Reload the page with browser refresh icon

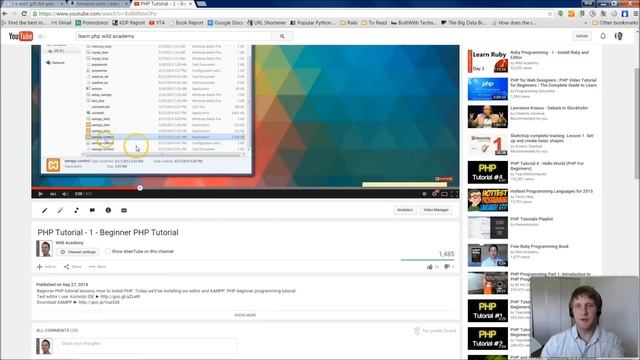pos(24,13)
